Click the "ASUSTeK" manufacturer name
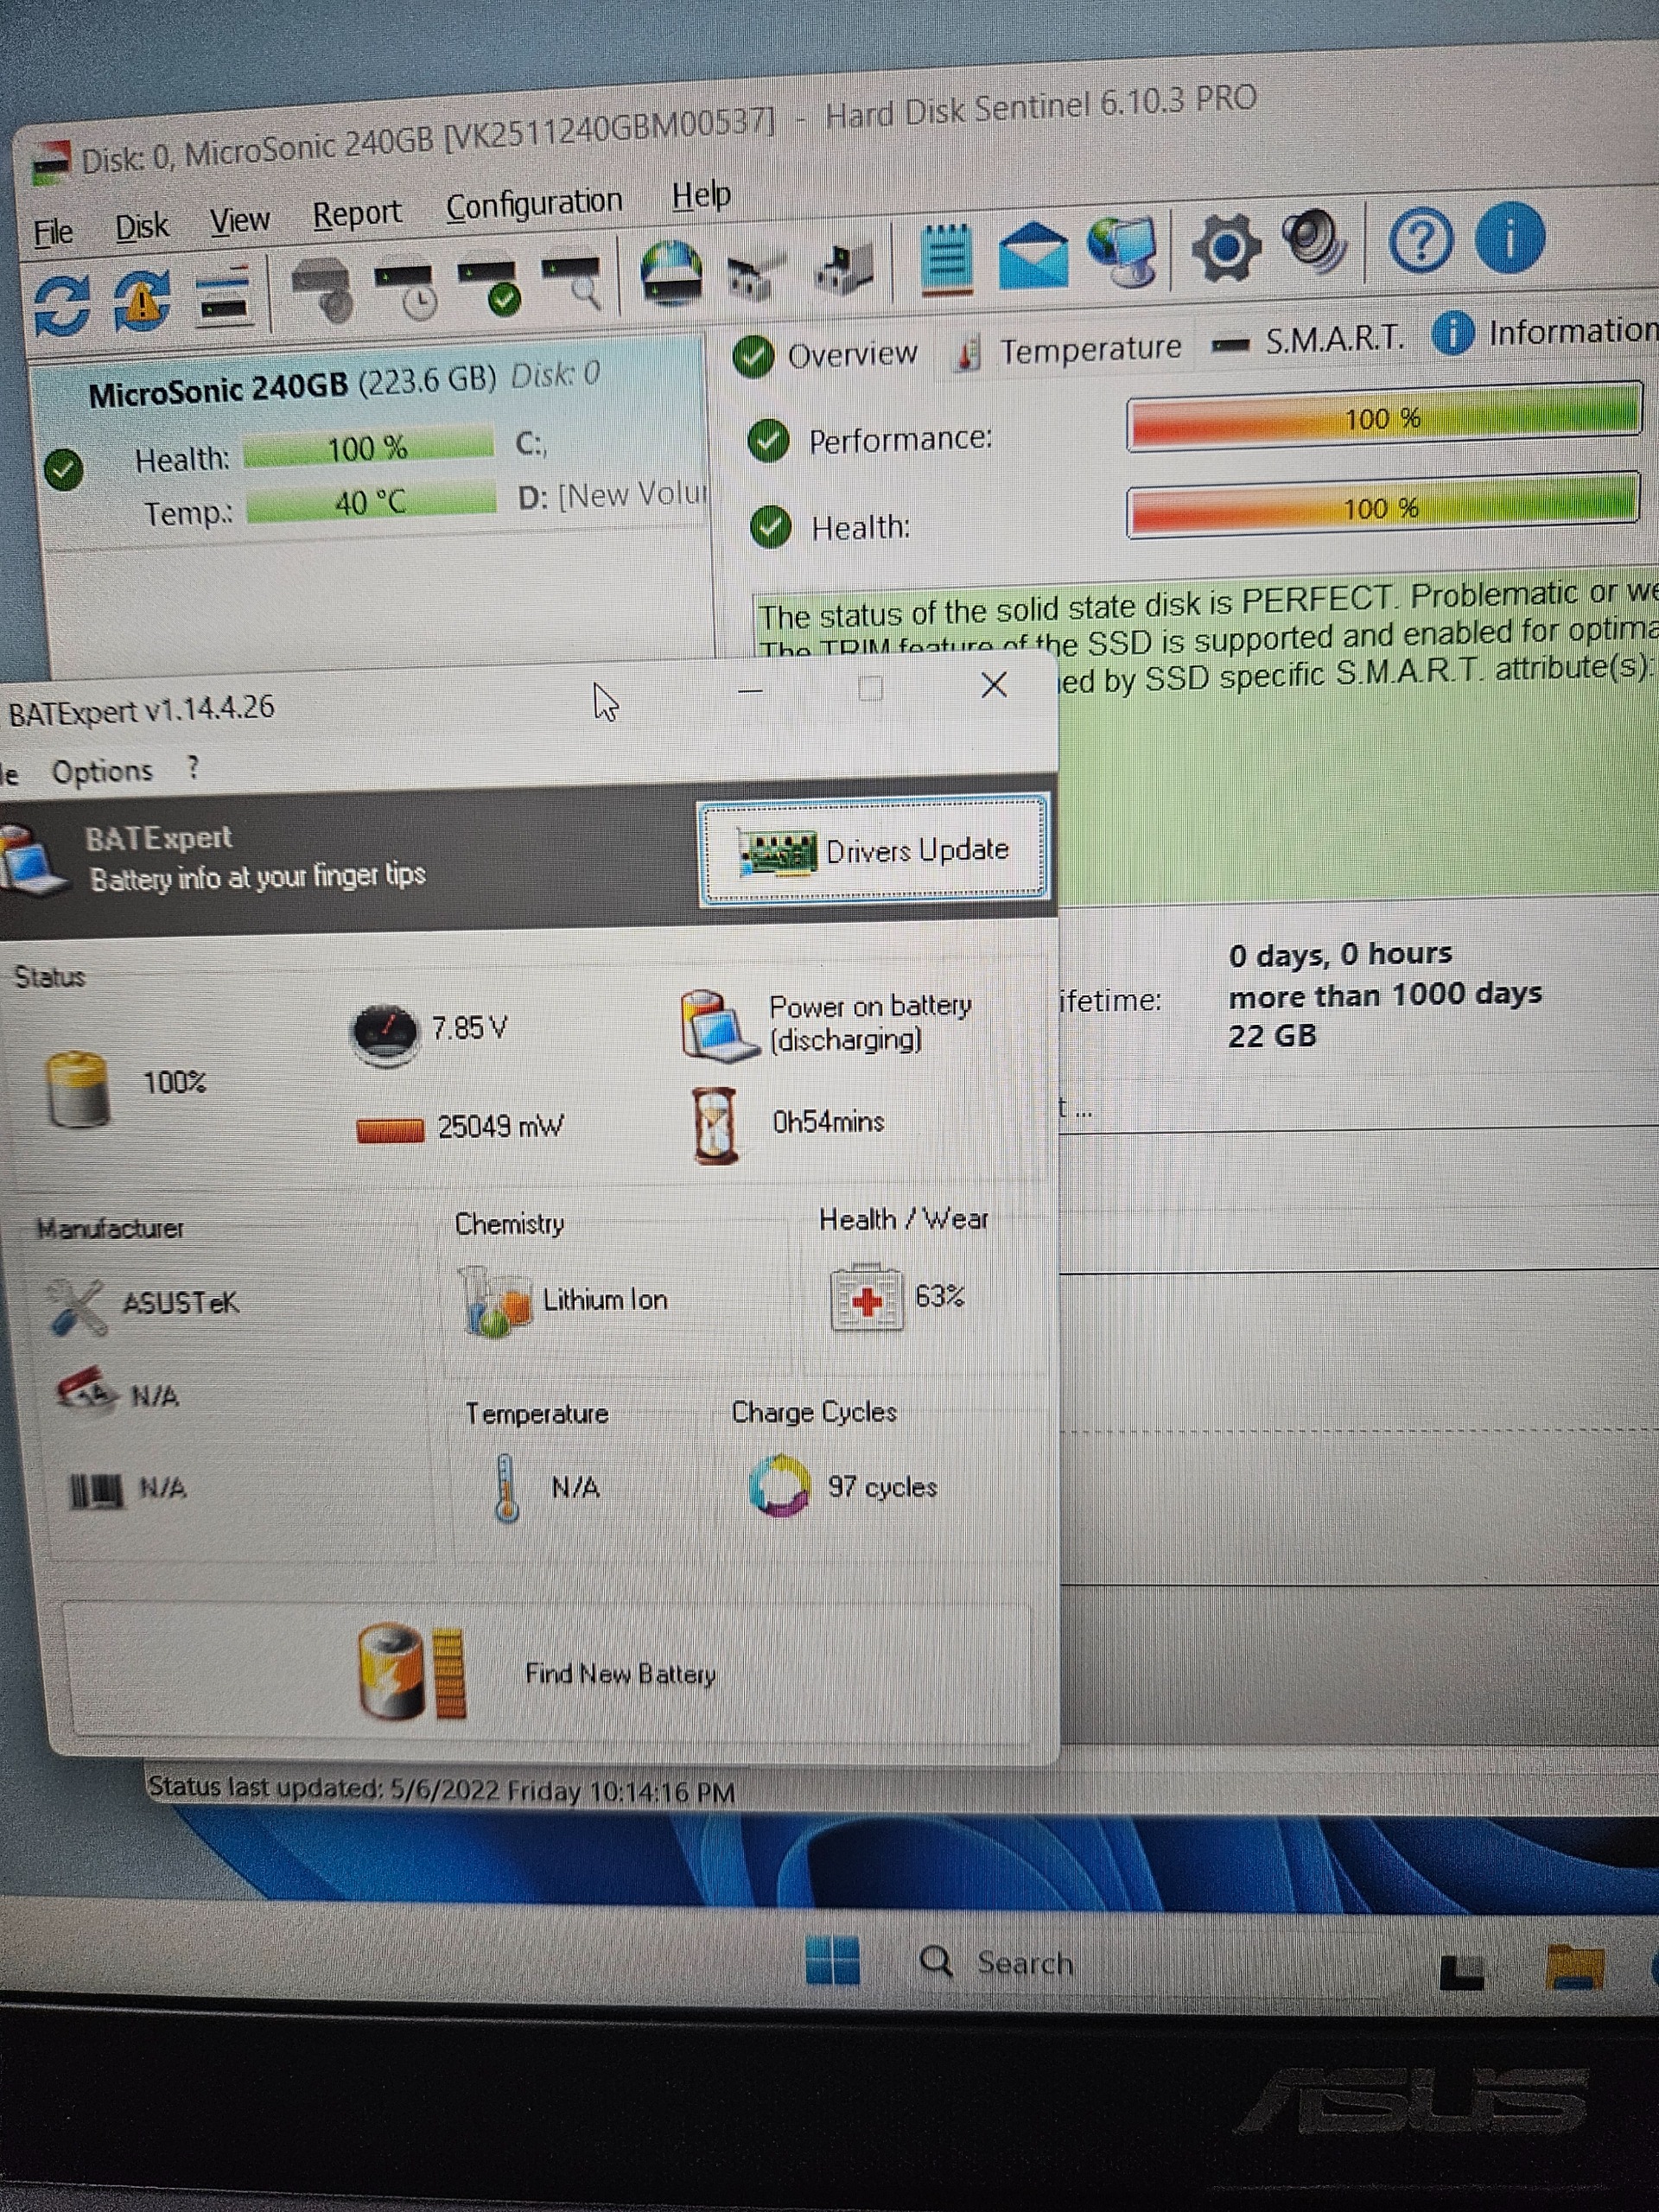The image size is (1659, 2212). 180,1303
